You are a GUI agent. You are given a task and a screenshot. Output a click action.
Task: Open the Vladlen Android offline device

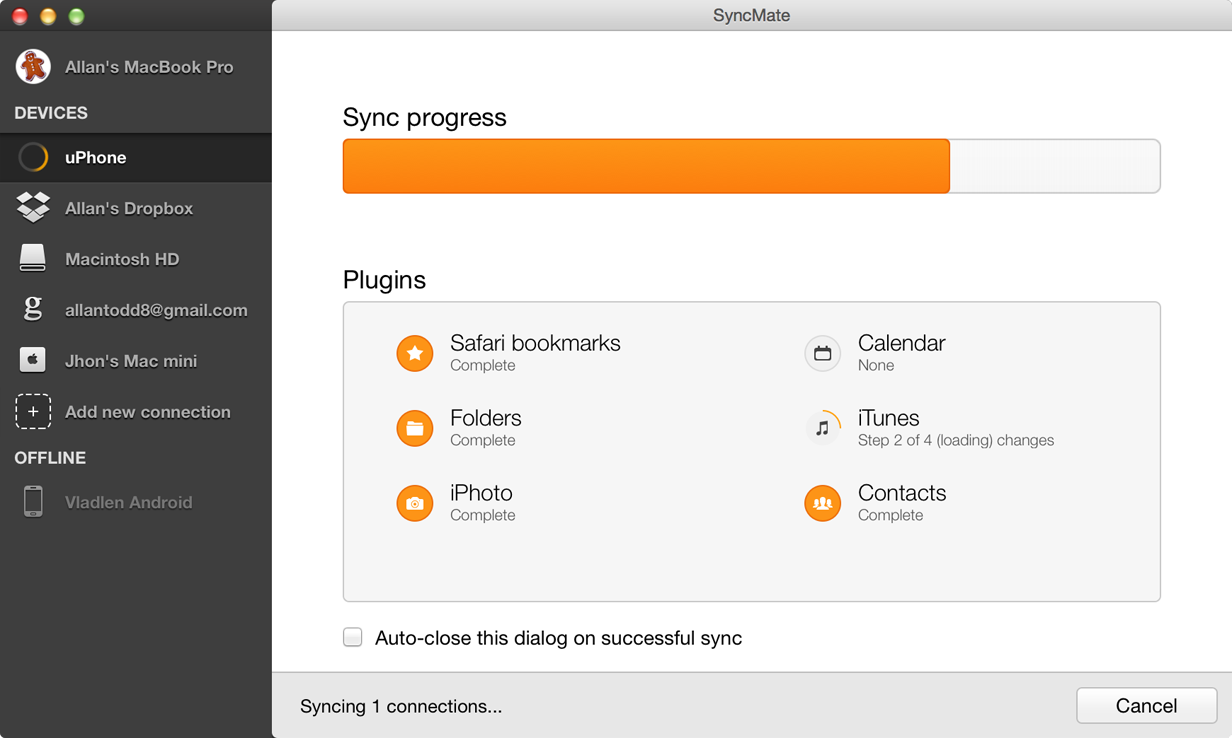click(x=128, y=503)
